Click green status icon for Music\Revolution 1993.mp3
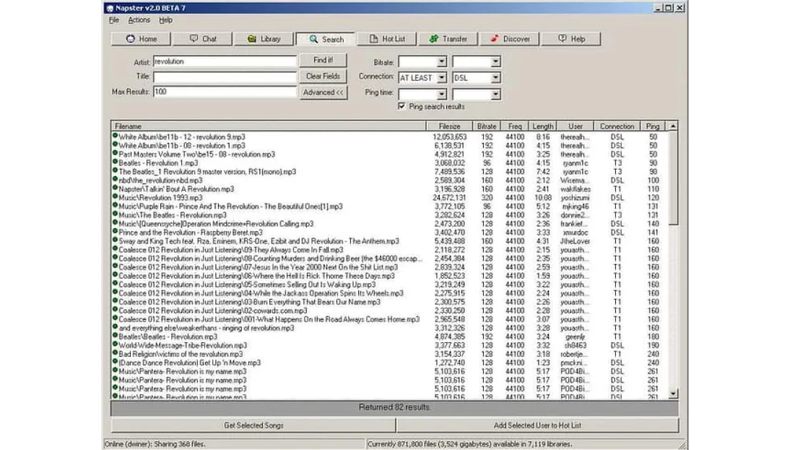The height and width of the screenshot is (450, 800). coord(115,197)
